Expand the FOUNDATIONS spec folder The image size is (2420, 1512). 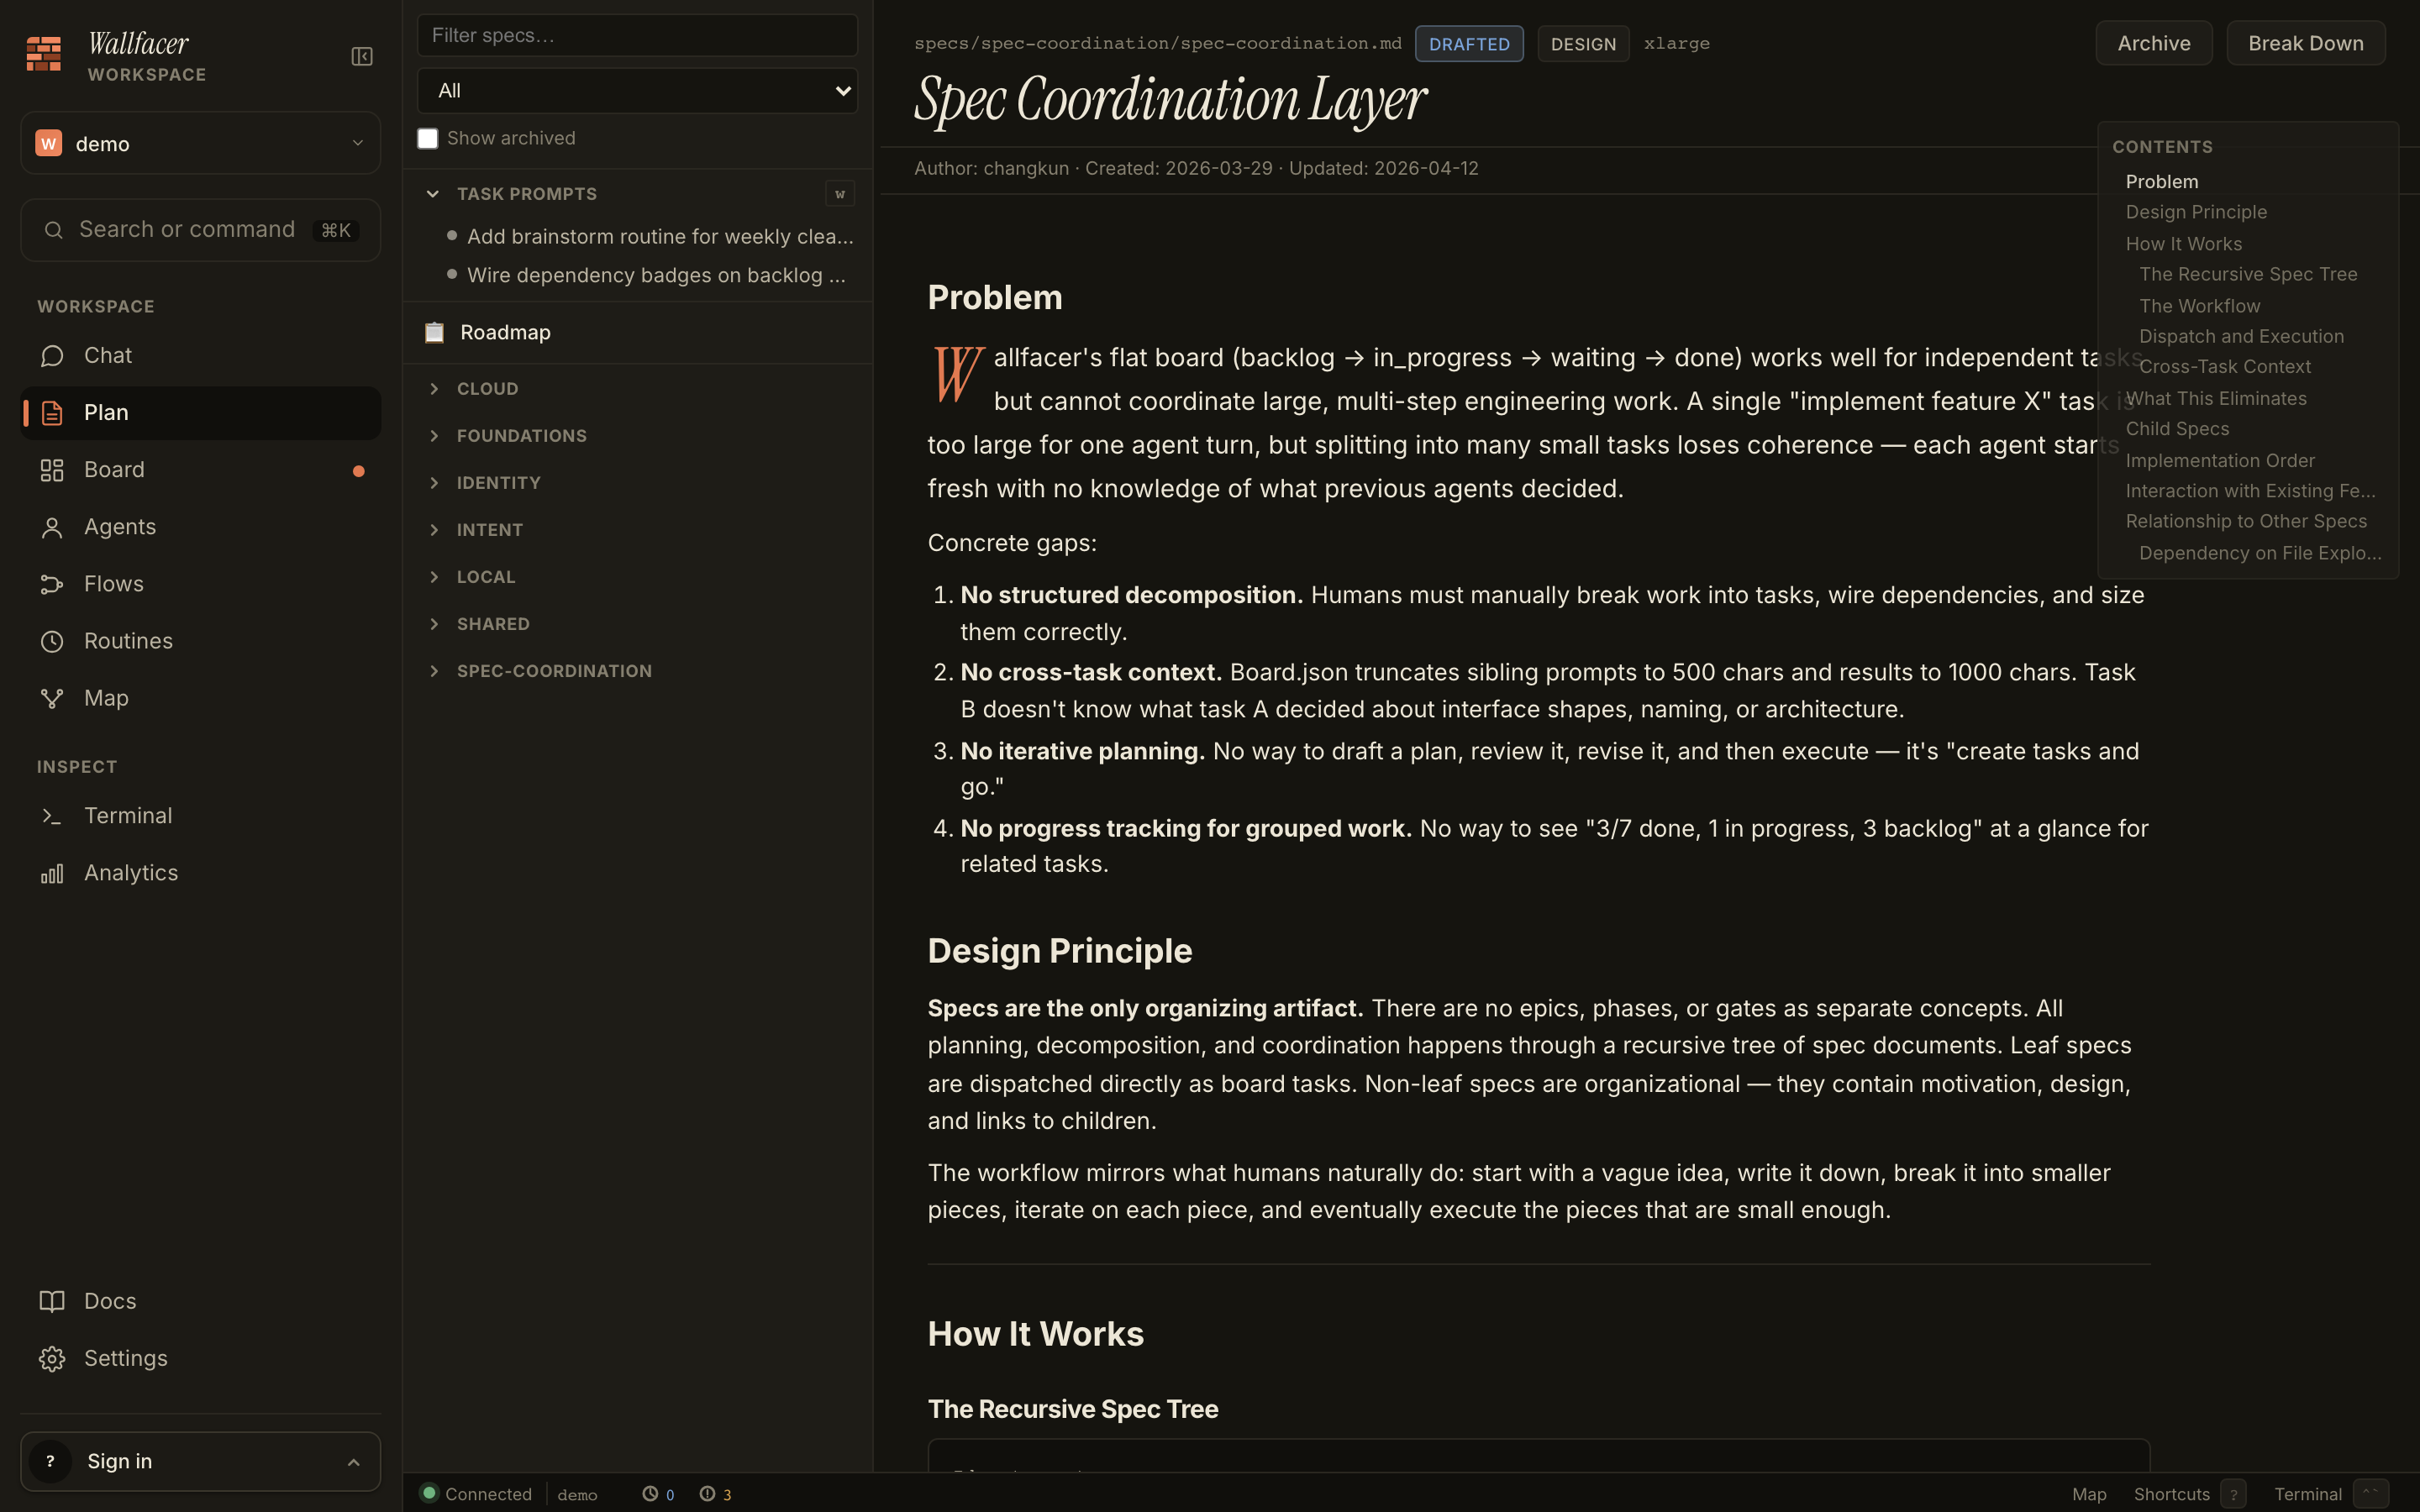coord(434,436)
